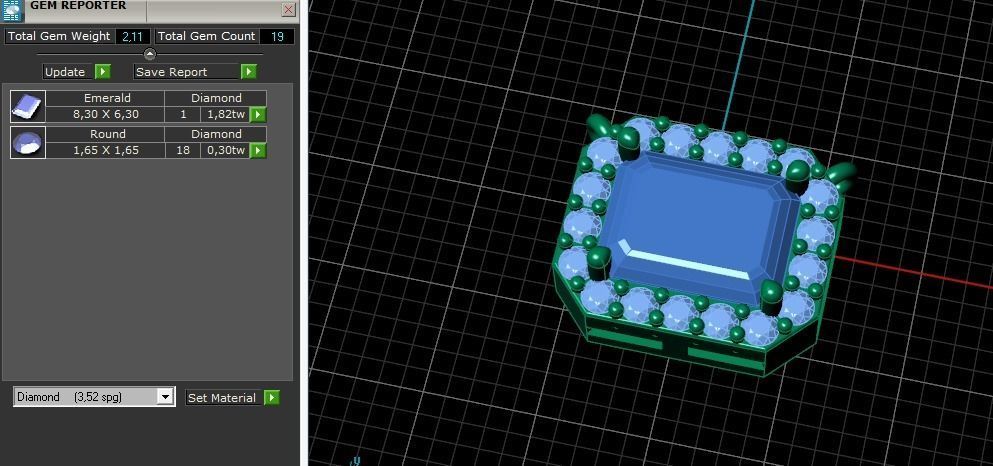Screen dimensions: 993x466
Task: Click the Total Gem Weight label
Action: pyautogui.click(x=59, y=37)
